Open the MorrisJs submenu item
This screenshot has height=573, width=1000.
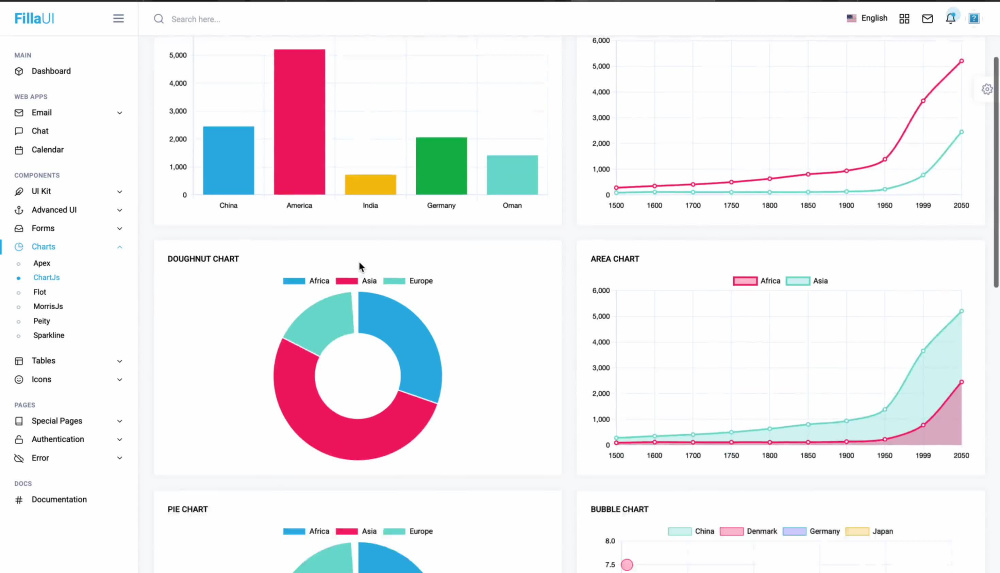pyautogui.click(x=48, y=307)
